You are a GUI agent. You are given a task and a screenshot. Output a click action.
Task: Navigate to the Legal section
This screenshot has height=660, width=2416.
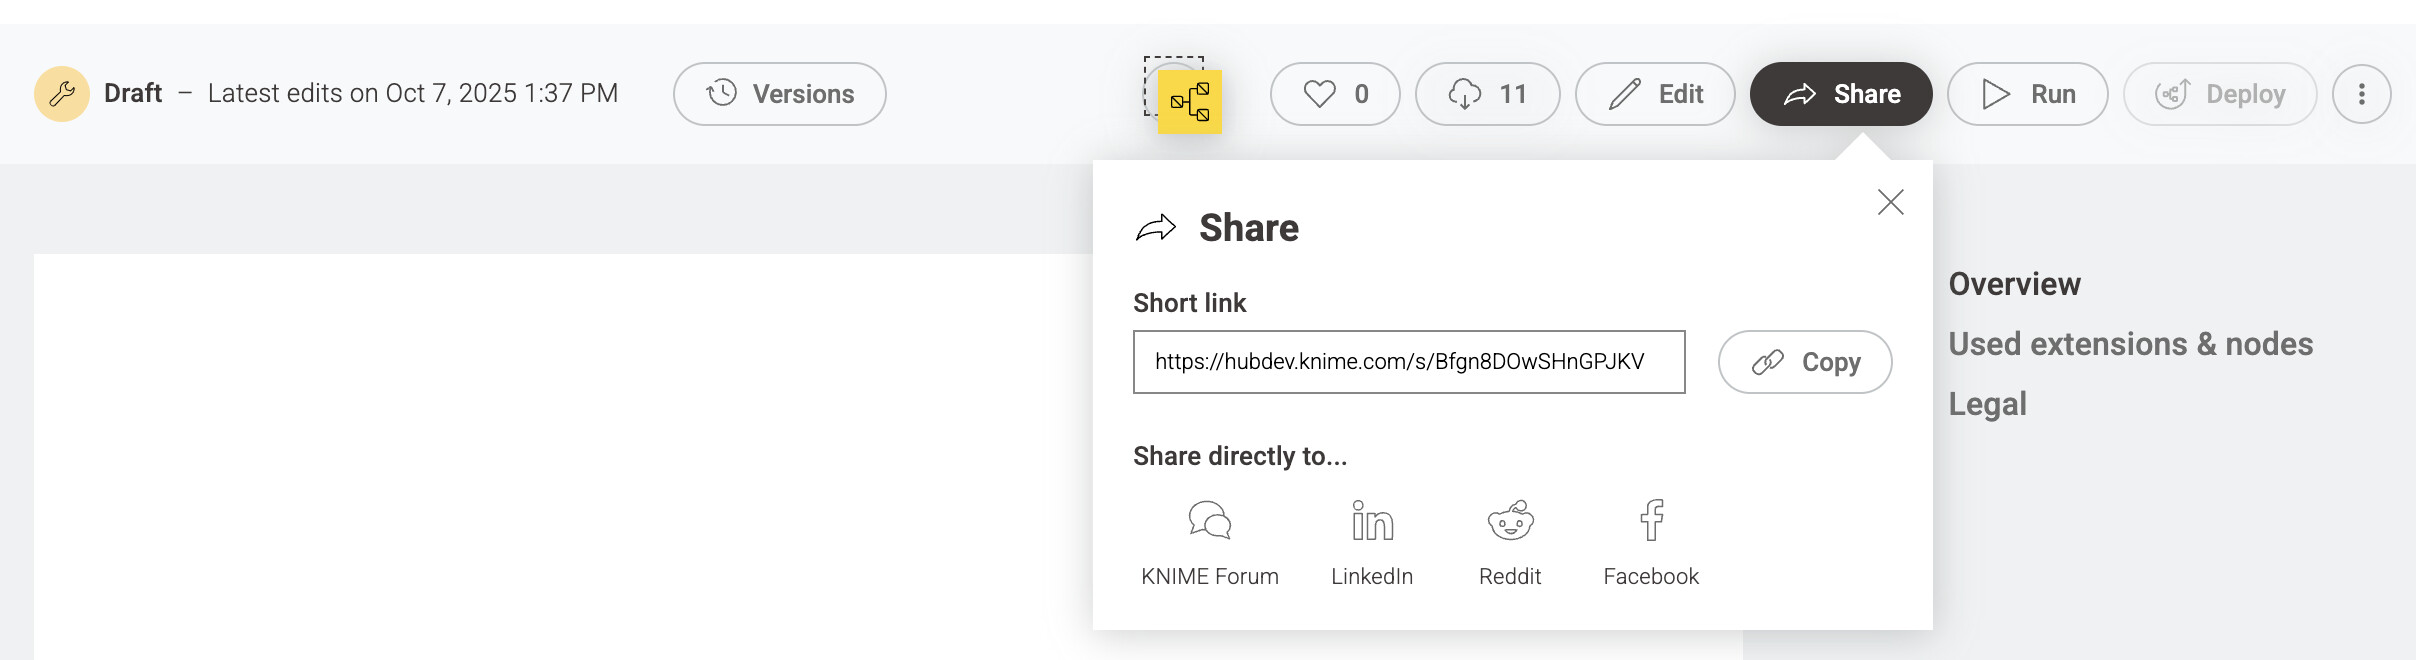click(x=1987, y=404)
